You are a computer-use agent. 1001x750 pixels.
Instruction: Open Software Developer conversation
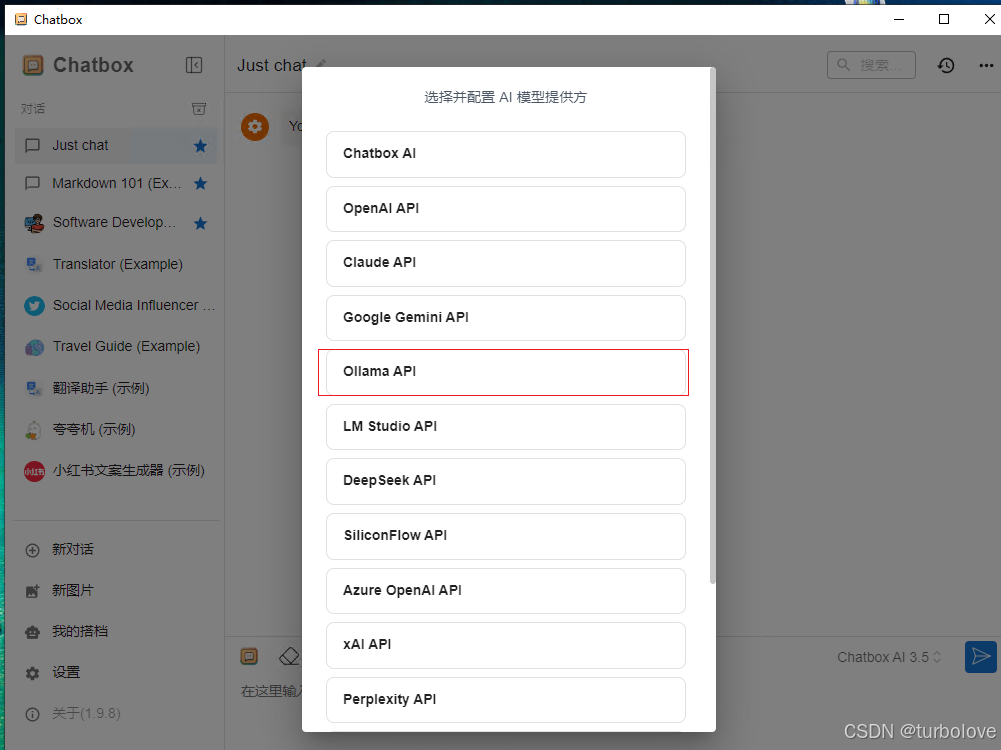tap(116, 223)
